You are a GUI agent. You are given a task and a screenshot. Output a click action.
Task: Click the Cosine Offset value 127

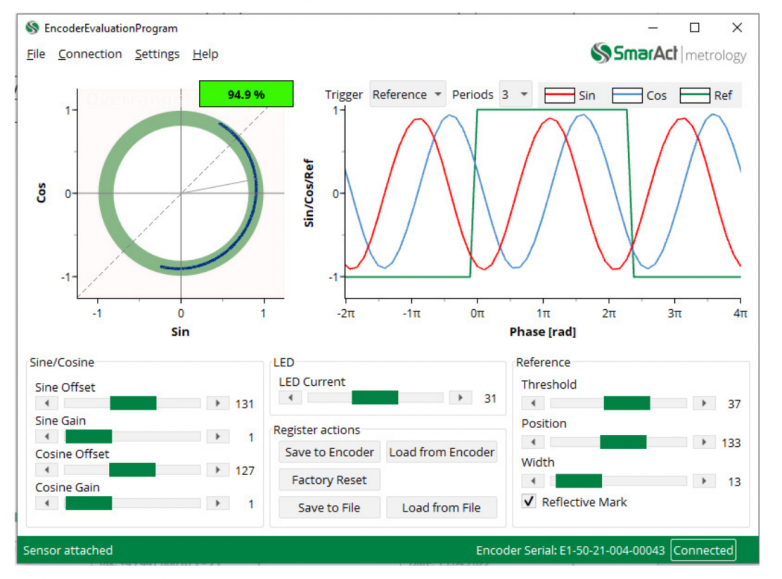pyautogui.click(x=244, y=471)
